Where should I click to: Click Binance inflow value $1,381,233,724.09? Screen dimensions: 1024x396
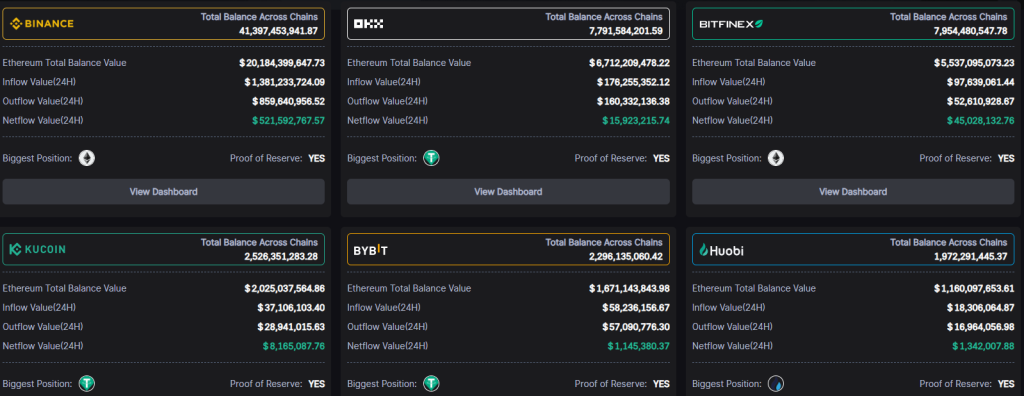point(284,82)
